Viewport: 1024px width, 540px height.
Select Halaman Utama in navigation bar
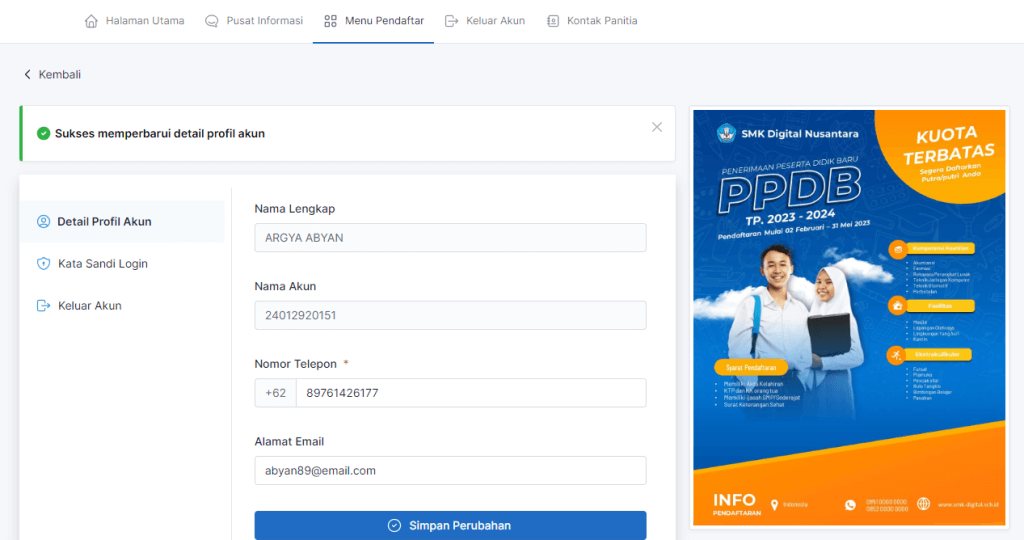(x=145, y=21)
